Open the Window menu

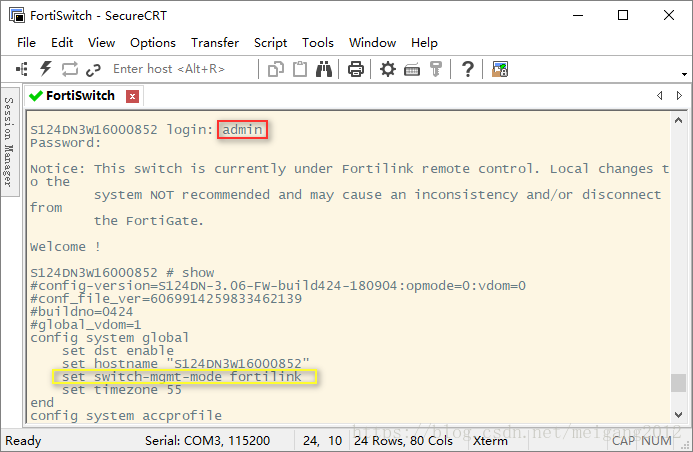pyautogui.click(x=372, y=43)
